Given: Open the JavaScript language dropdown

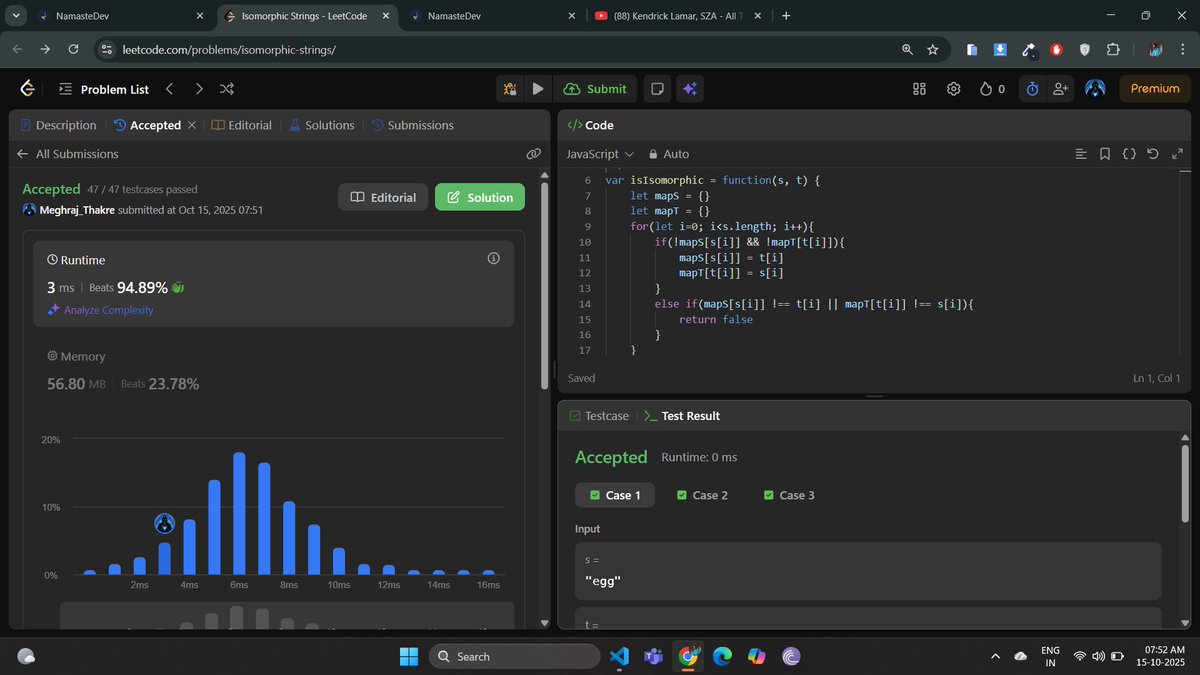Looking at the screenshot, I should tap(600, 154).
